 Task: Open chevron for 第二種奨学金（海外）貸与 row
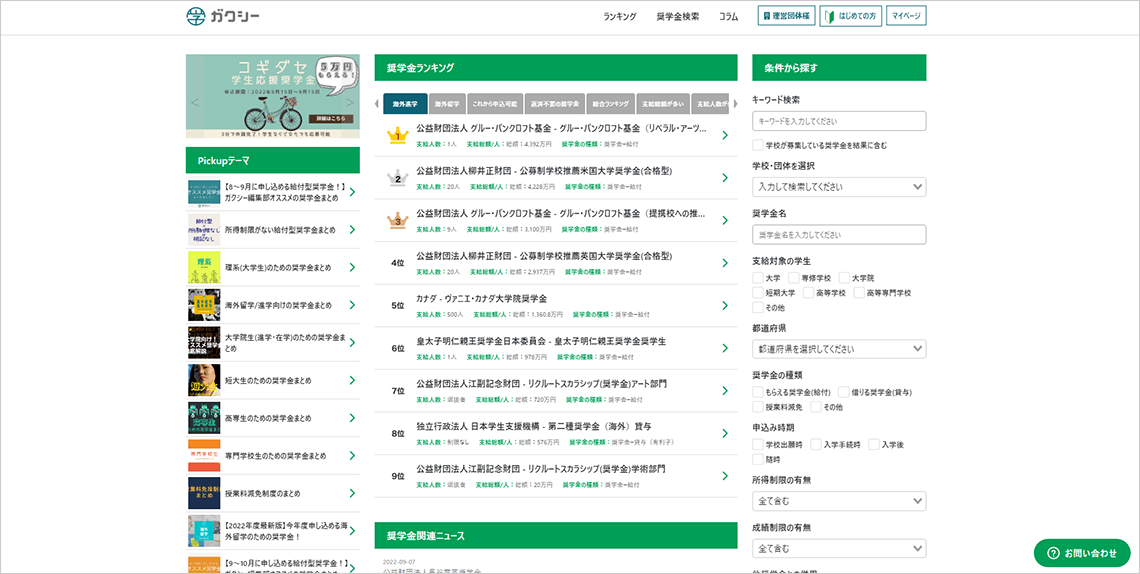click(x=725, y=434)
